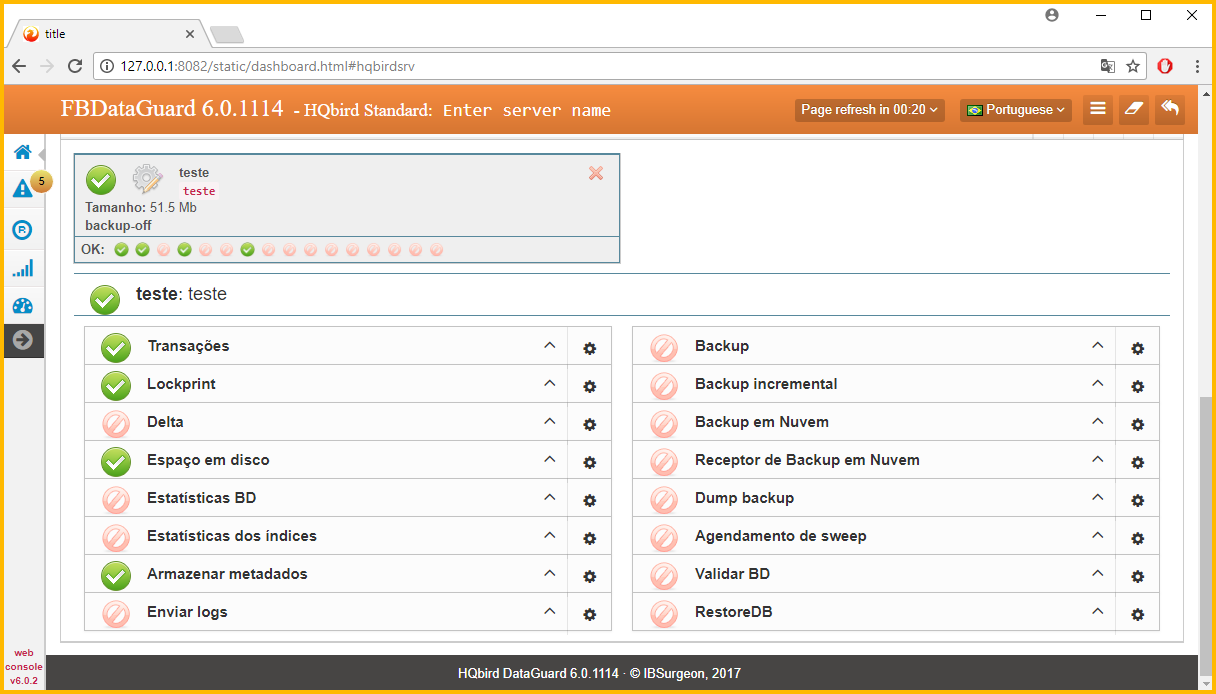
Task: Open settings gear for Espaço em disco
Action: coord(590,462)
